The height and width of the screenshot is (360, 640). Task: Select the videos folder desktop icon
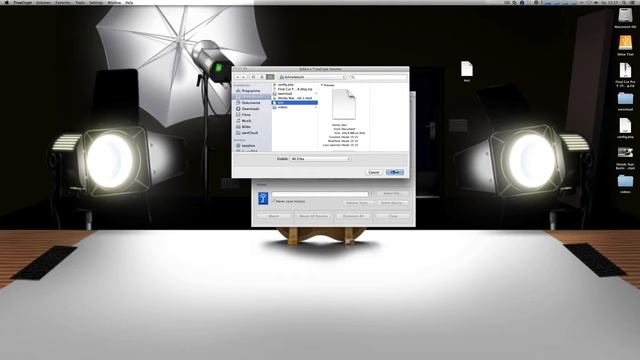click(625, 181)
